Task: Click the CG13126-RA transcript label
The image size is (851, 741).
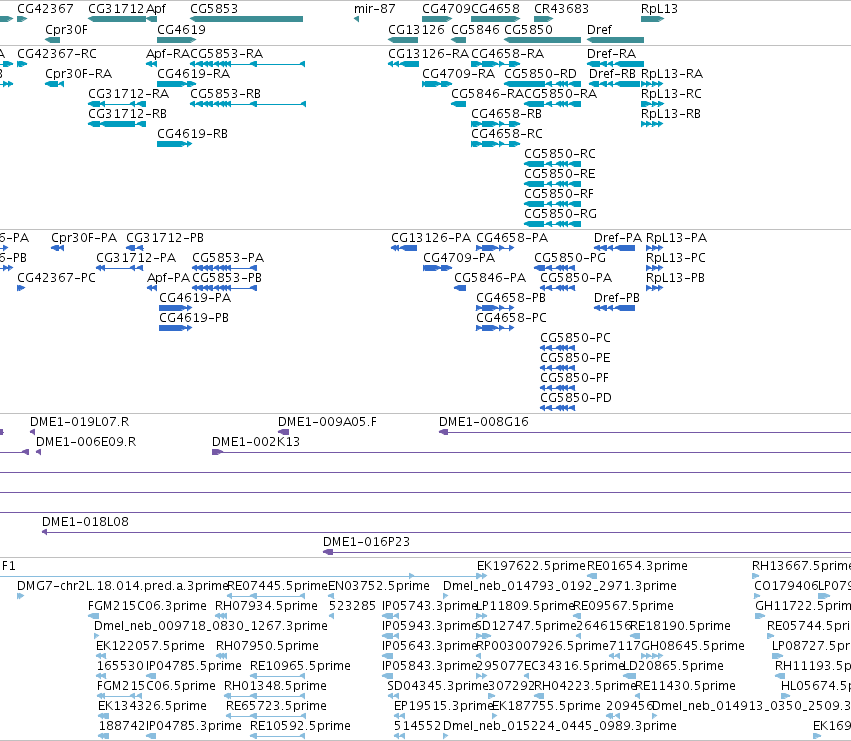Action: (x=428, y=54)
